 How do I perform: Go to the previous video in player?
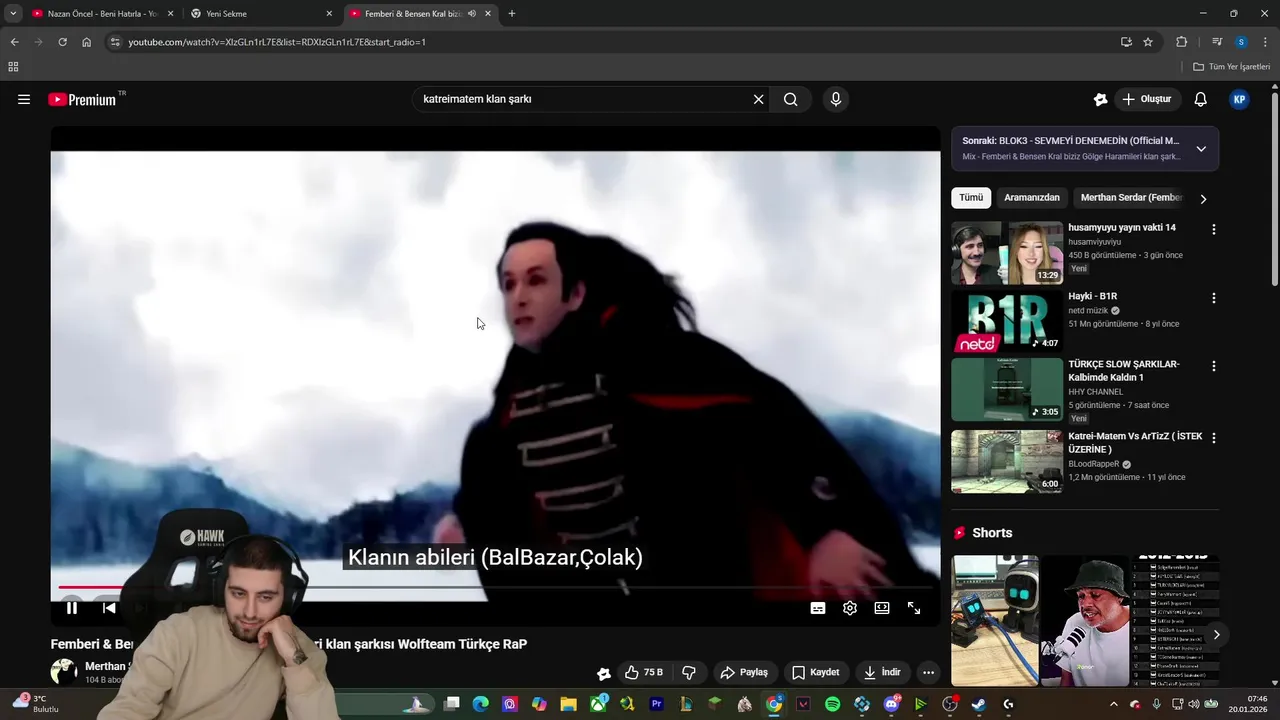pos(109,608)
